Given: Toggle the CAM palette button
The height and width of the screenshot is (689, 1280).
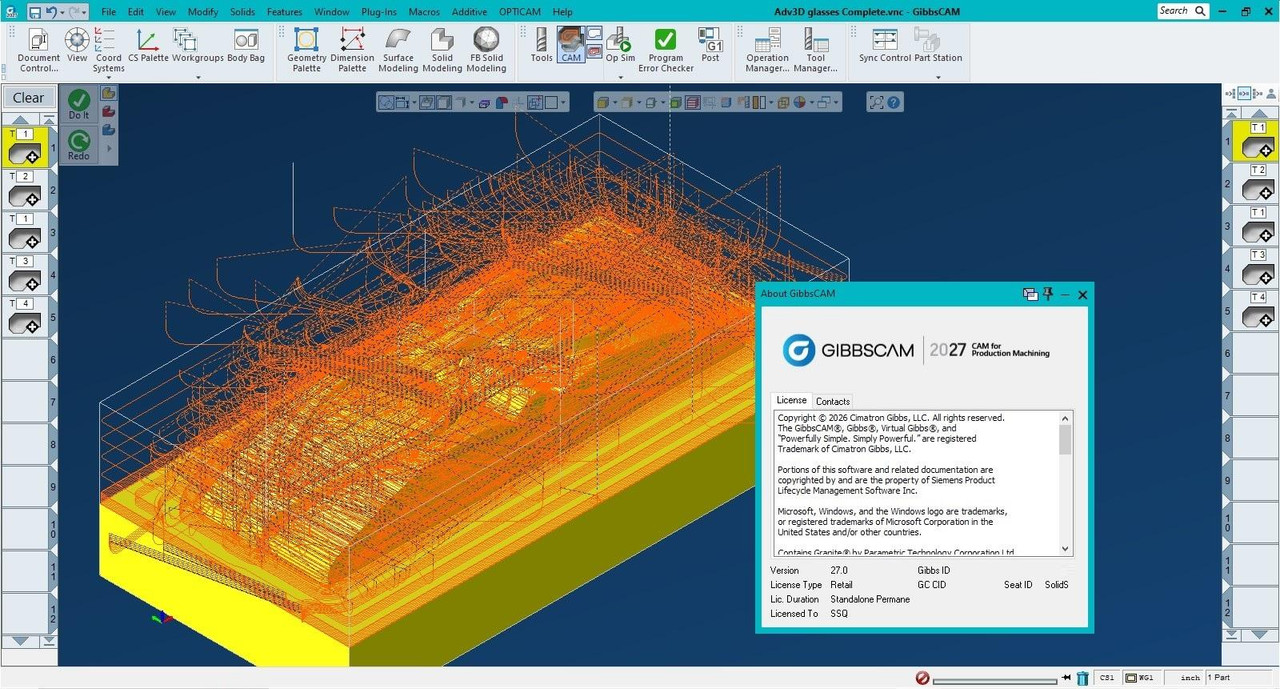Looking at the screenshot, I should point(571,45).
